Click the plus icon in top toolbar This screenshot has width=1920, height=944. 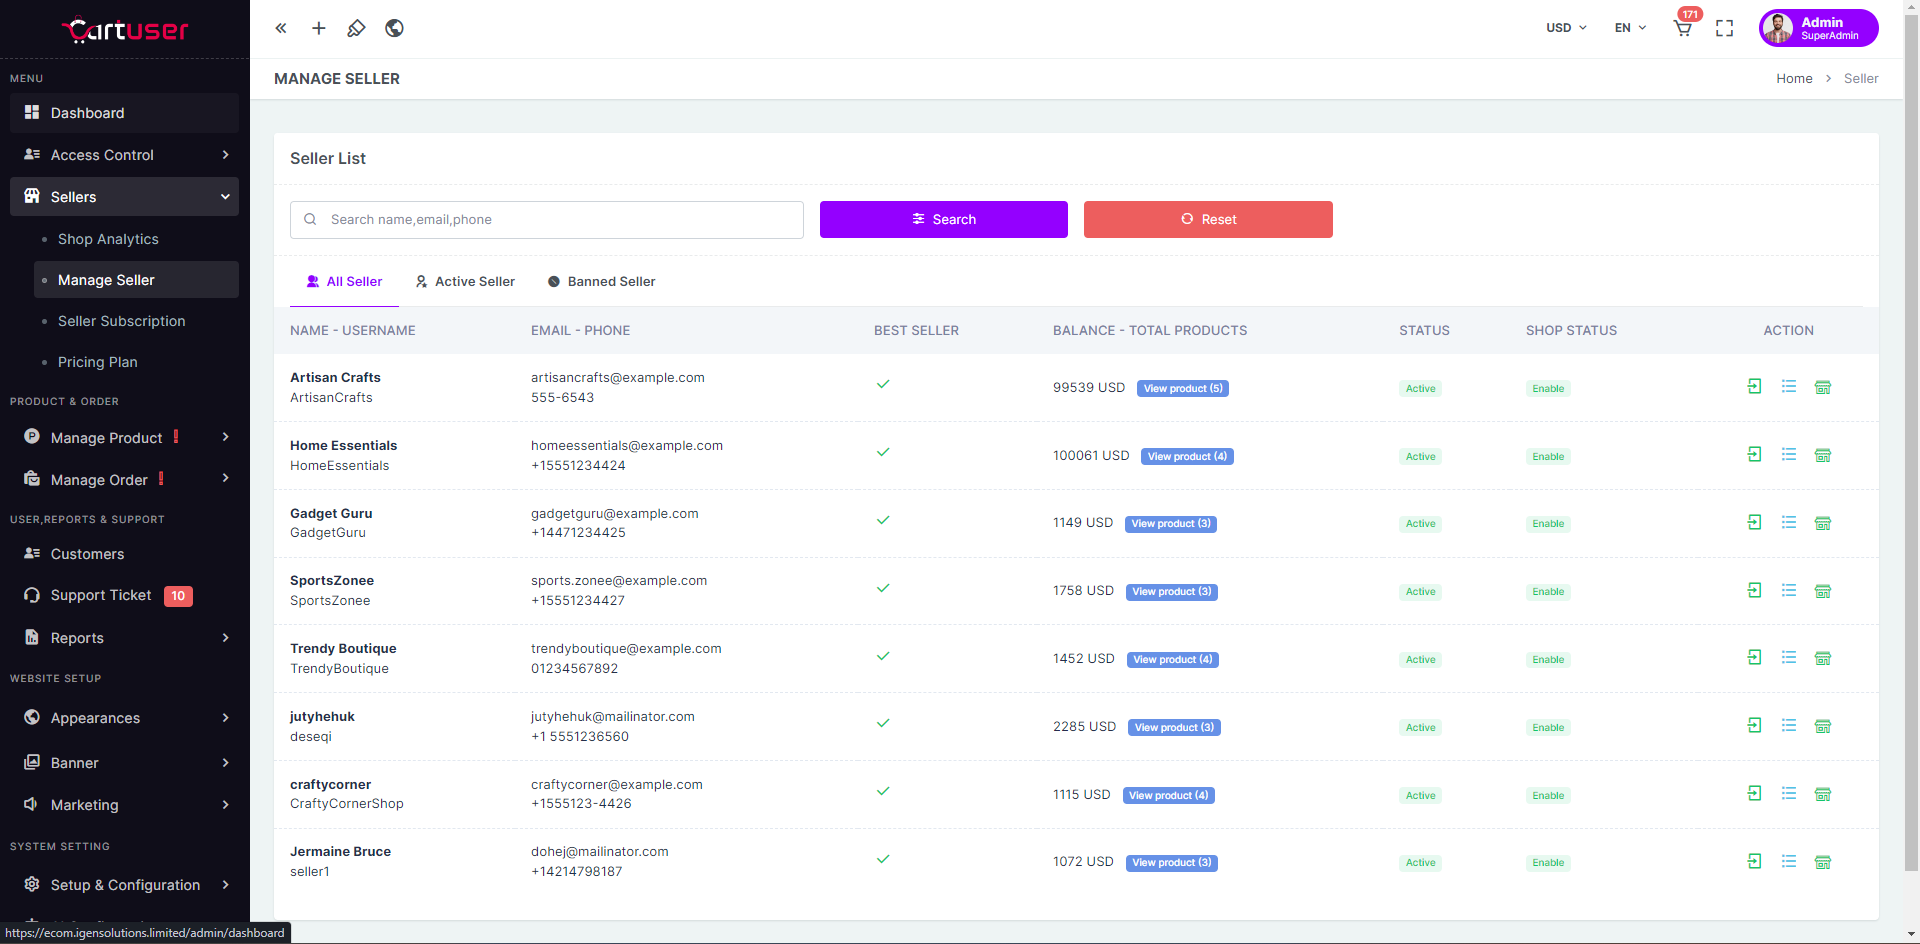coord(319,28)
